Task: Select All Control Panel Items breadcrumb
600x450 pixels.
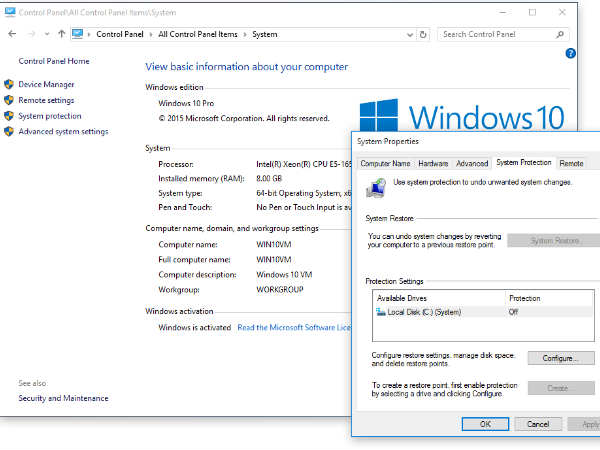Action: click(198, 34)
